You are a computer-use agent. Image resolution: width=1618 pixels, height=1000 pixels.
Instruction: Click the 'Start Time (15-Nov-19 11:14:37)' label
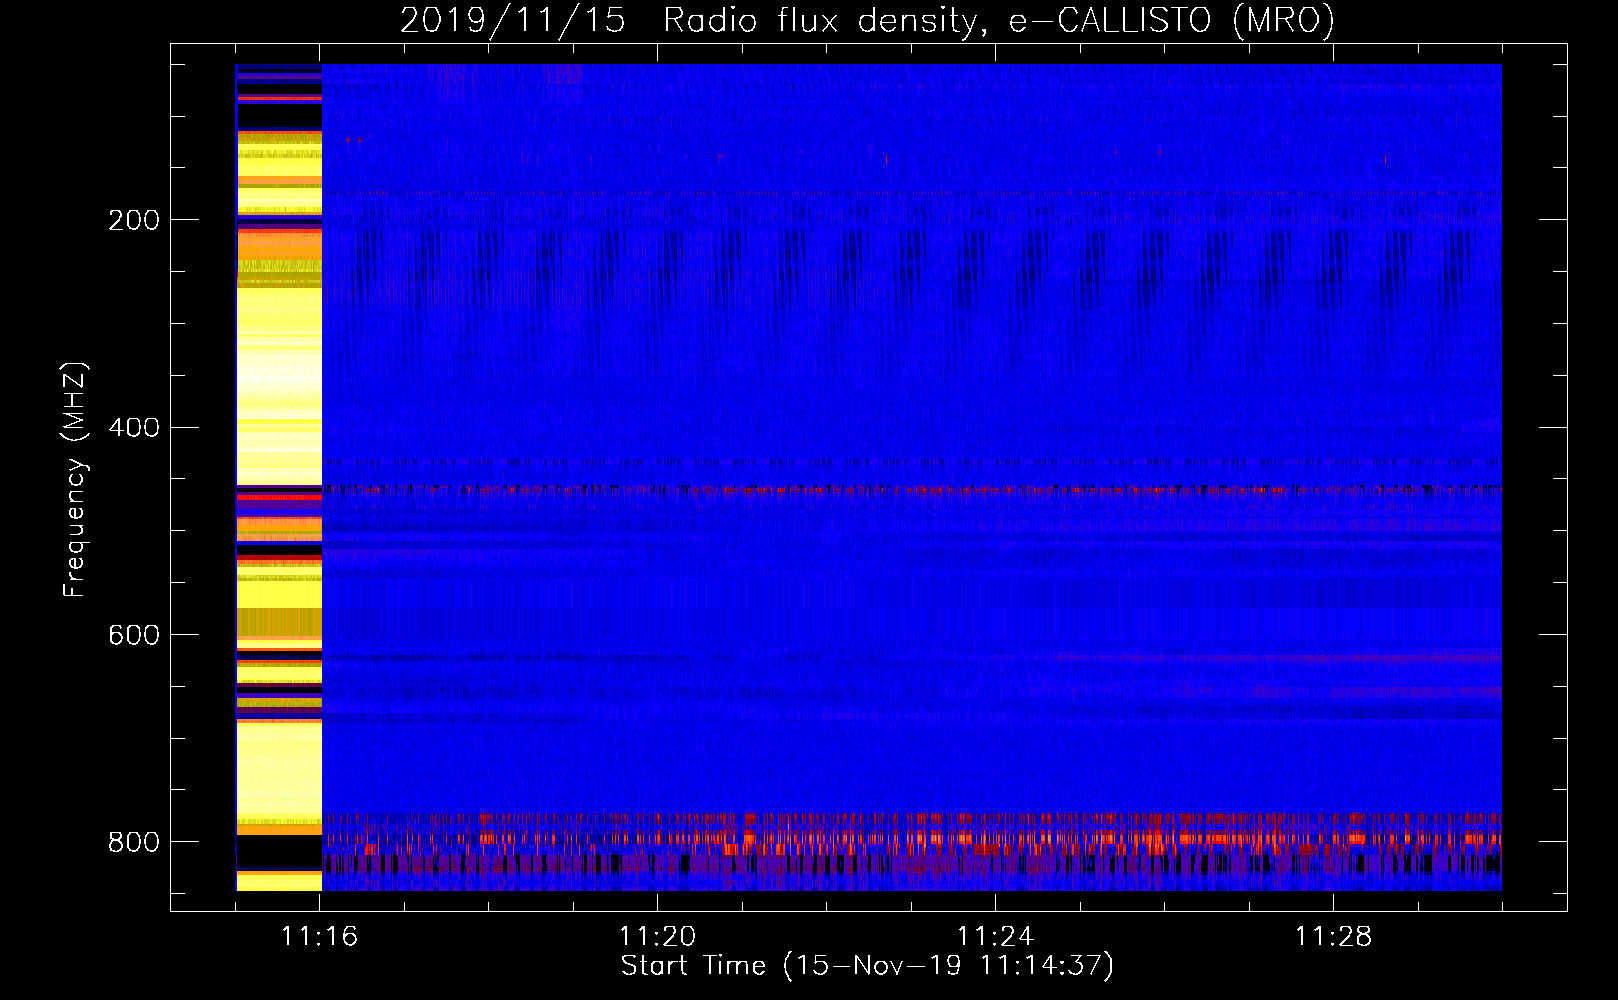click(x=867, y=966)
